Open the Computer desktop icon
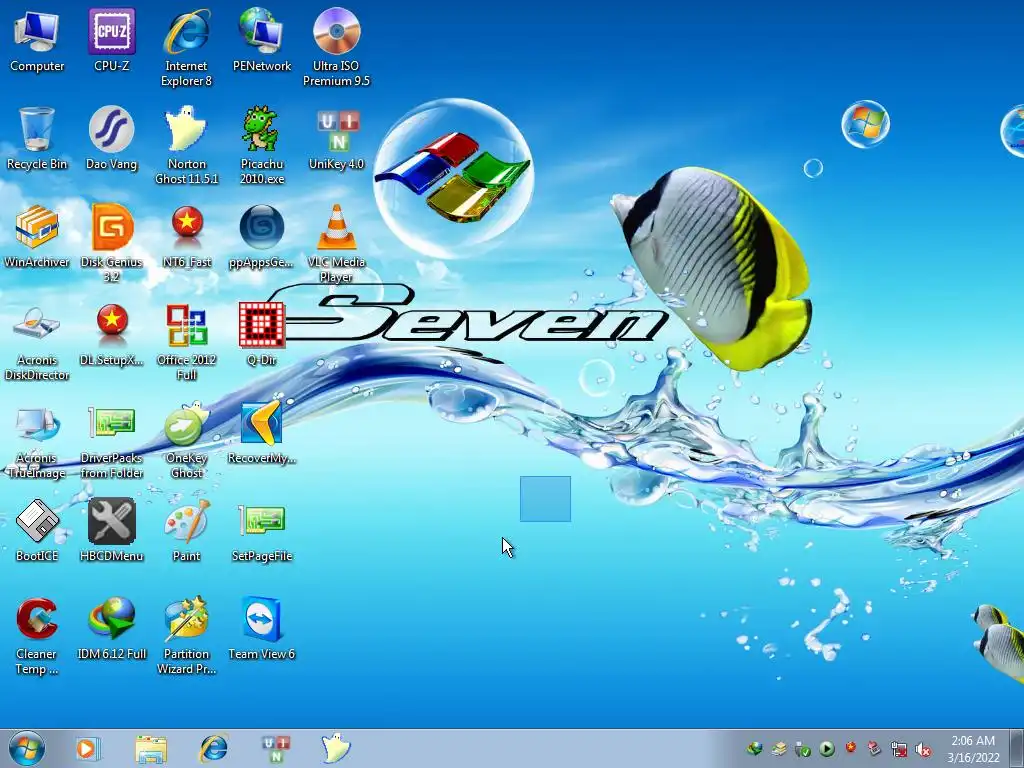 click(x=37, y=40)
